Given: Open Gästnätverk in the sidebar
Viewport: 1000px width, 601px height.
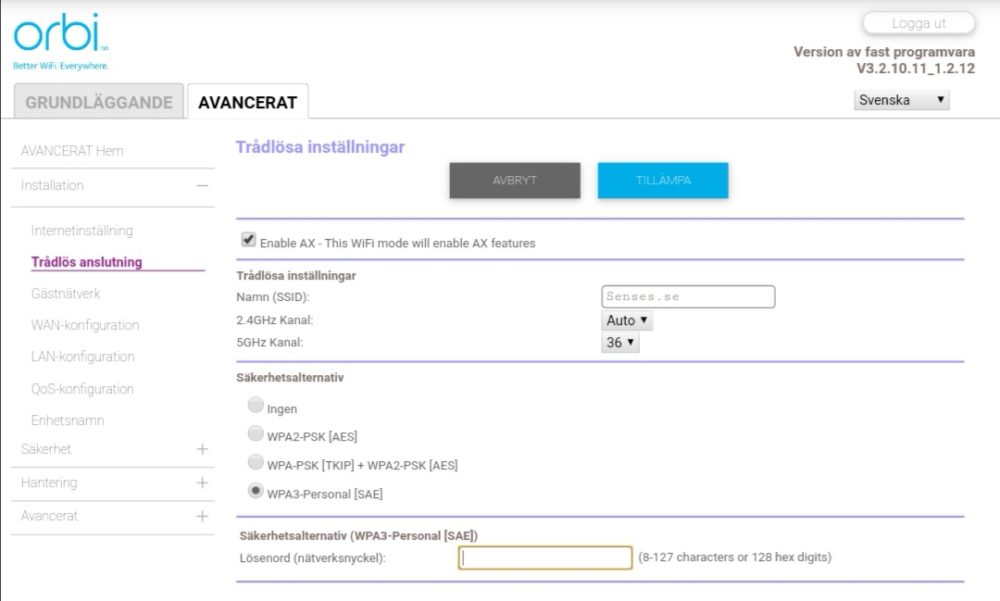Looking at the screenshot, I should (x=66, y=294).
